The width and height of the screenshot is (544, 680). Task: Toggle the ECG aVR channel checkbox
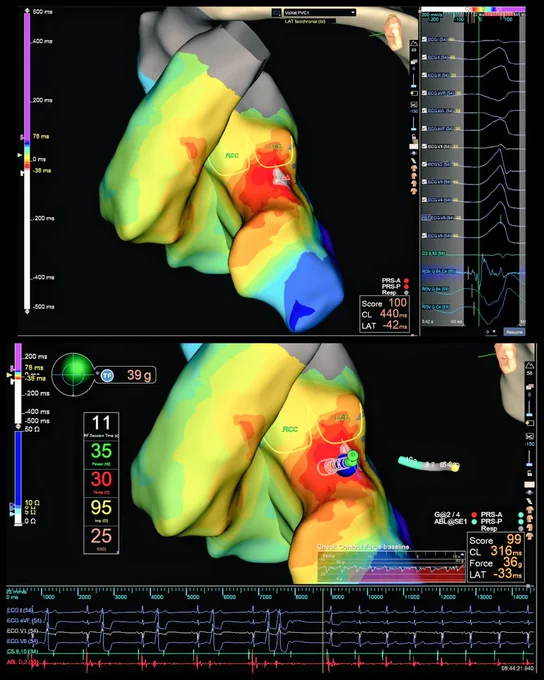(425, 93)
